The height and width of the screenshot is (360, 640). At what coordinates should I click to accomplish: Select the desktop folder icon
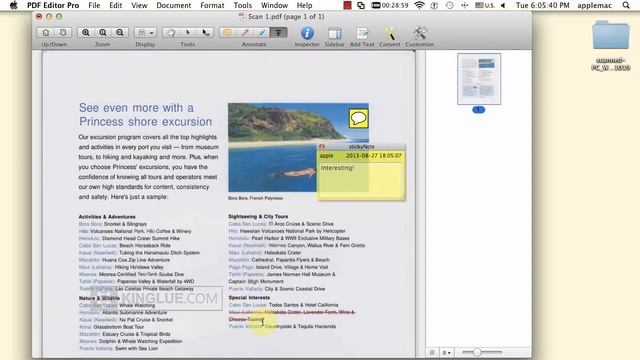click(611, 36)
